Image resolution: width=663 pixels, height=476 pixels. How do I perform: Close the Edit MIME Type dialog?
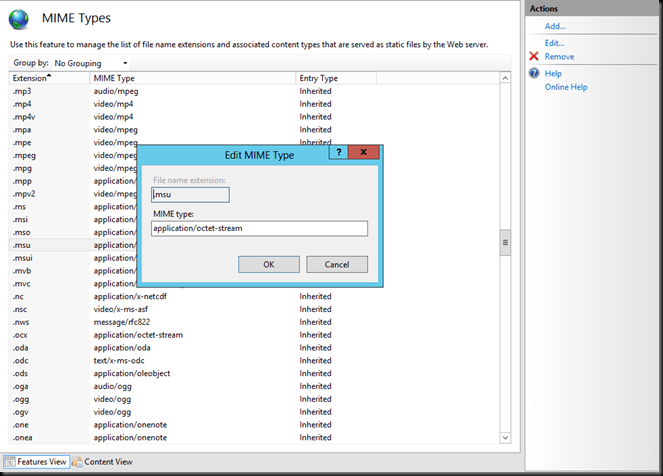tap(364, 154)
